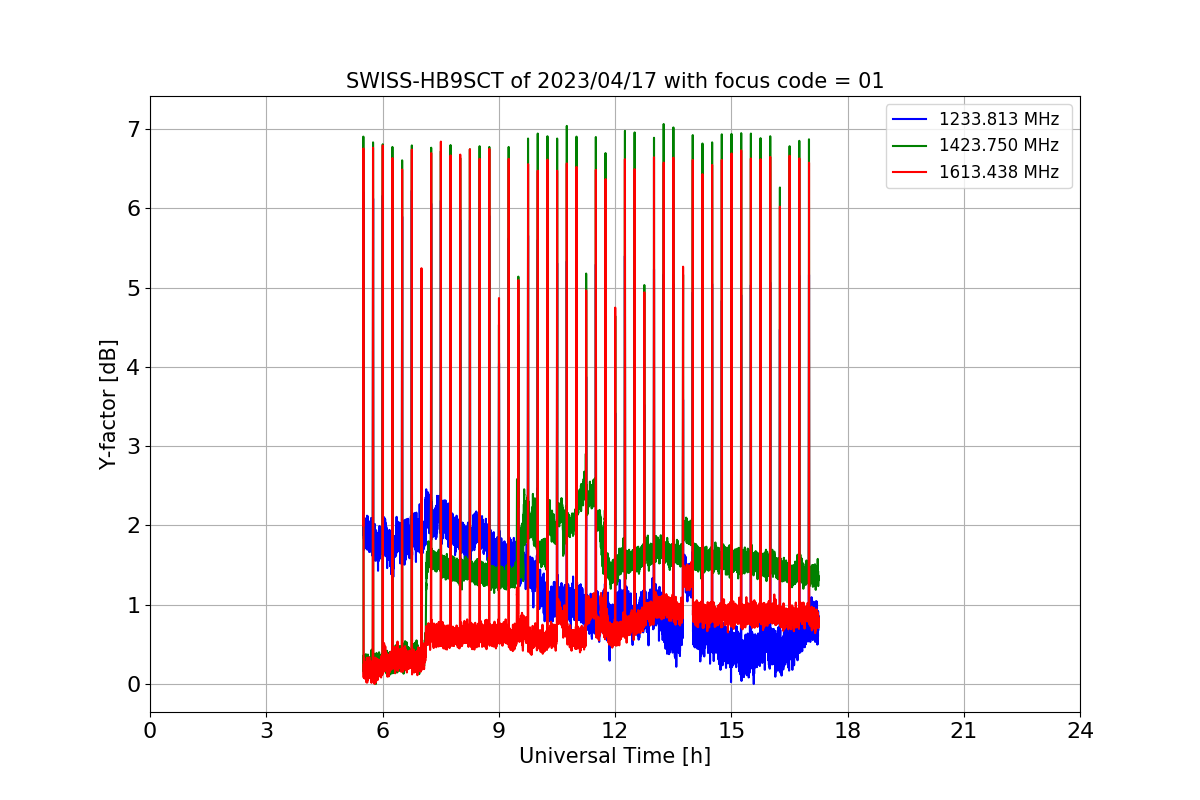Screen dimensions: 1200x800
Task: Click y-axis tick label 0
Action: click(x=133, y=685)
